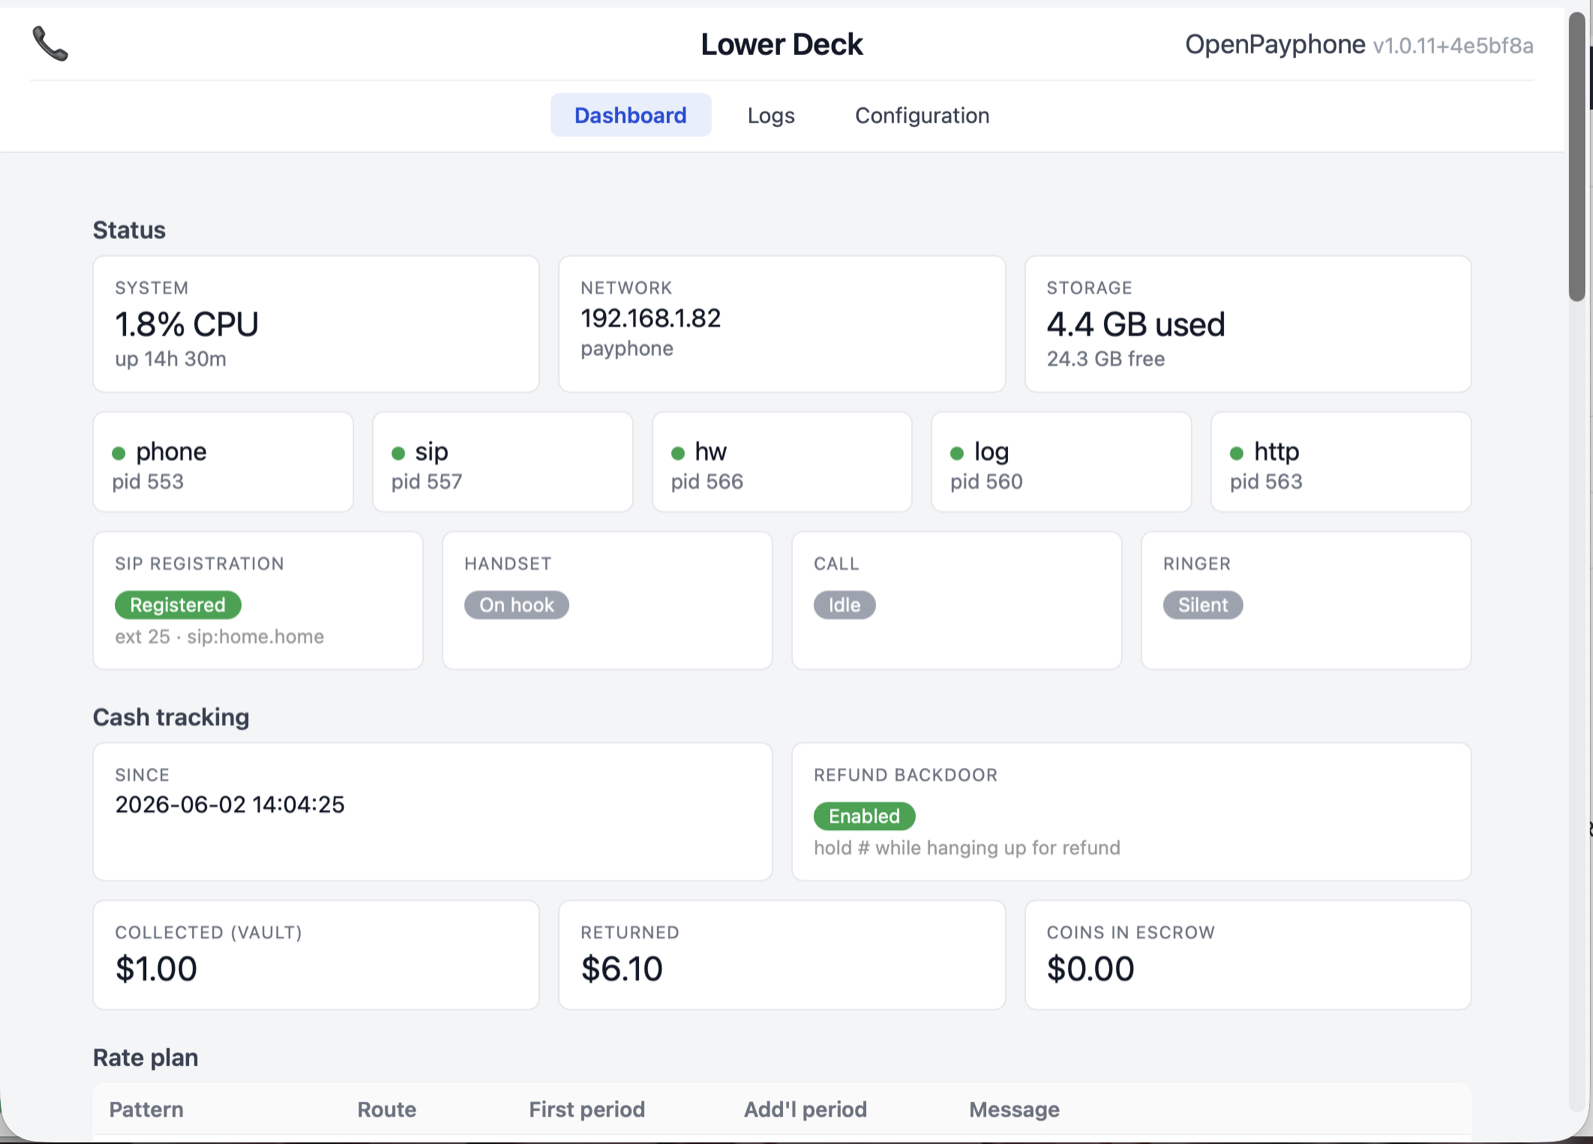Click pid 563 in http card
This screenshot has height=1144, width=1593.
pyautogui.click(x=1266, y=482)
